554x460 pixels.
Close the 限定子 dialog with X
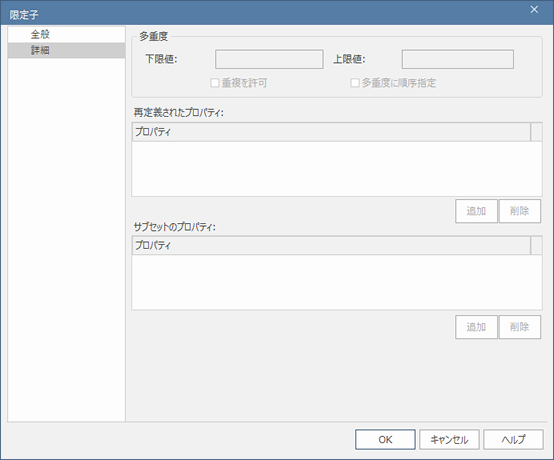click(x=534, y=10)
